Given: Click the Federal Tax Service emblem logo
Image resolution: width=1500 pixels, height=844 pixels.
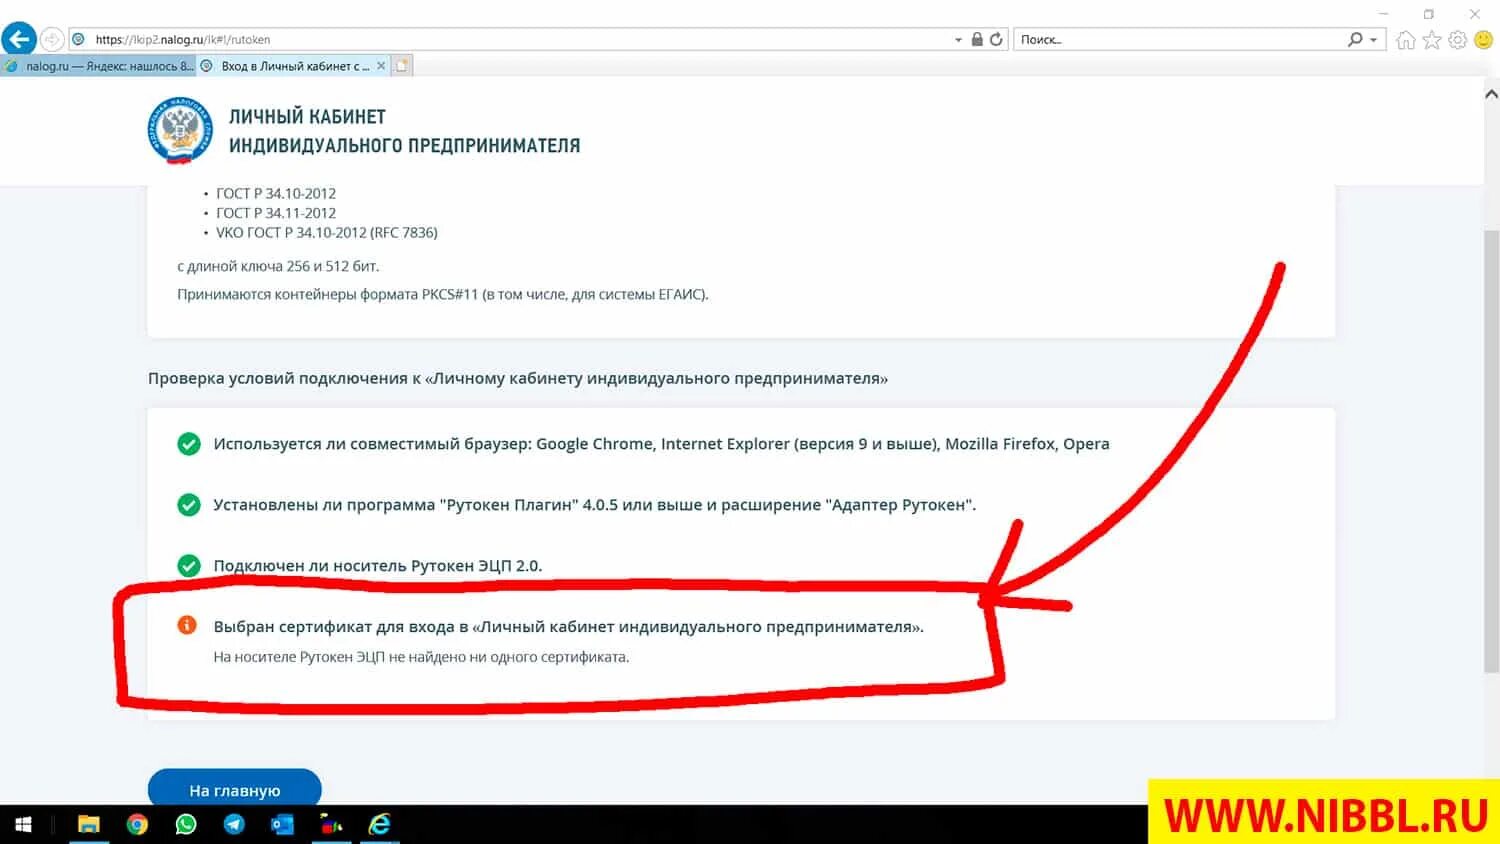Looking at the screenshot, I should pyautogui.click(x=181, y=130).
